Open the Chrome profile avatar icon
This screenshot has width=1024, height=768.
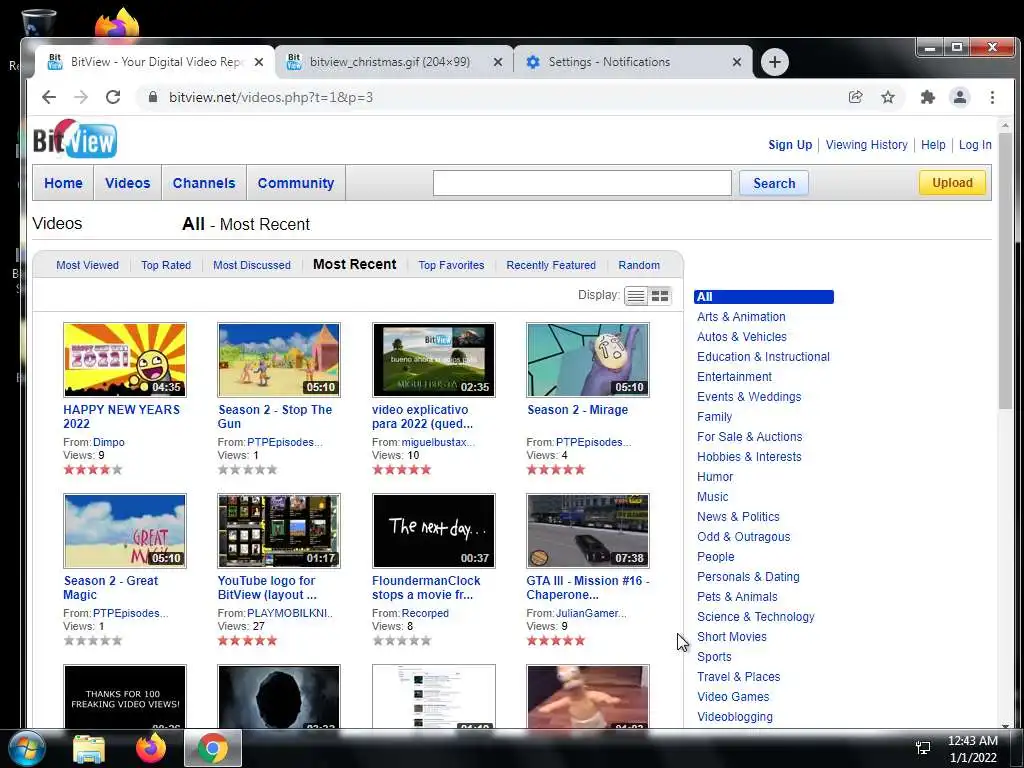click(959, 97)
